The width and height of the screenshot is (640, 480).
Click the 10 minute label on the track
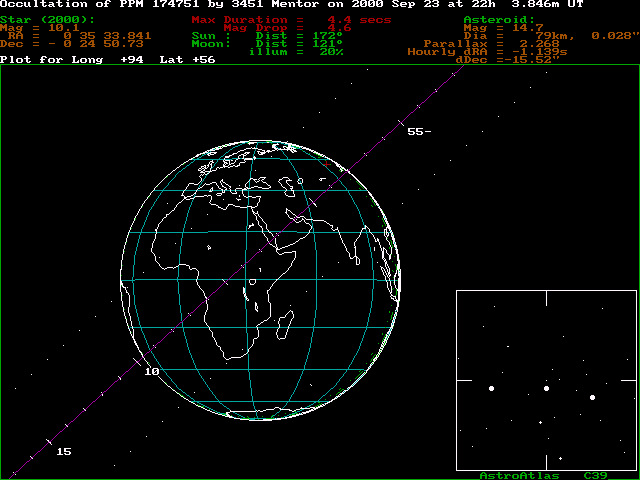(151, 372)
